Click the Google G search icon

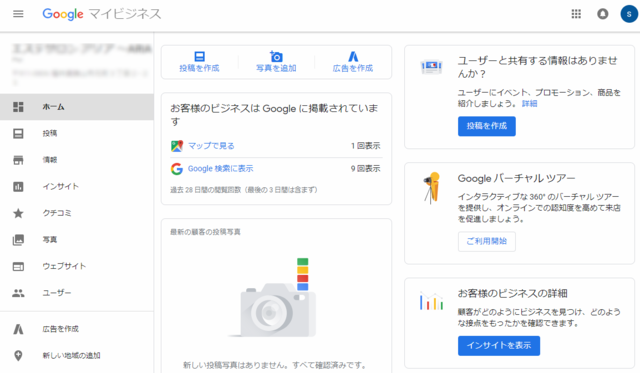[177, 169]
